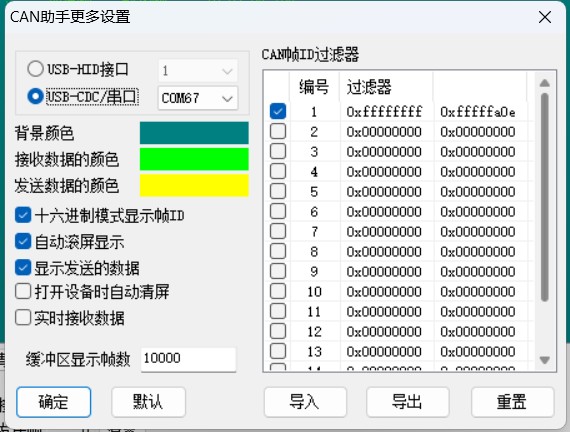Image resolution: width=570 pixels, height=432 pixels.
Task: Check filter row 7 checkbox
Action: [278, 231]
